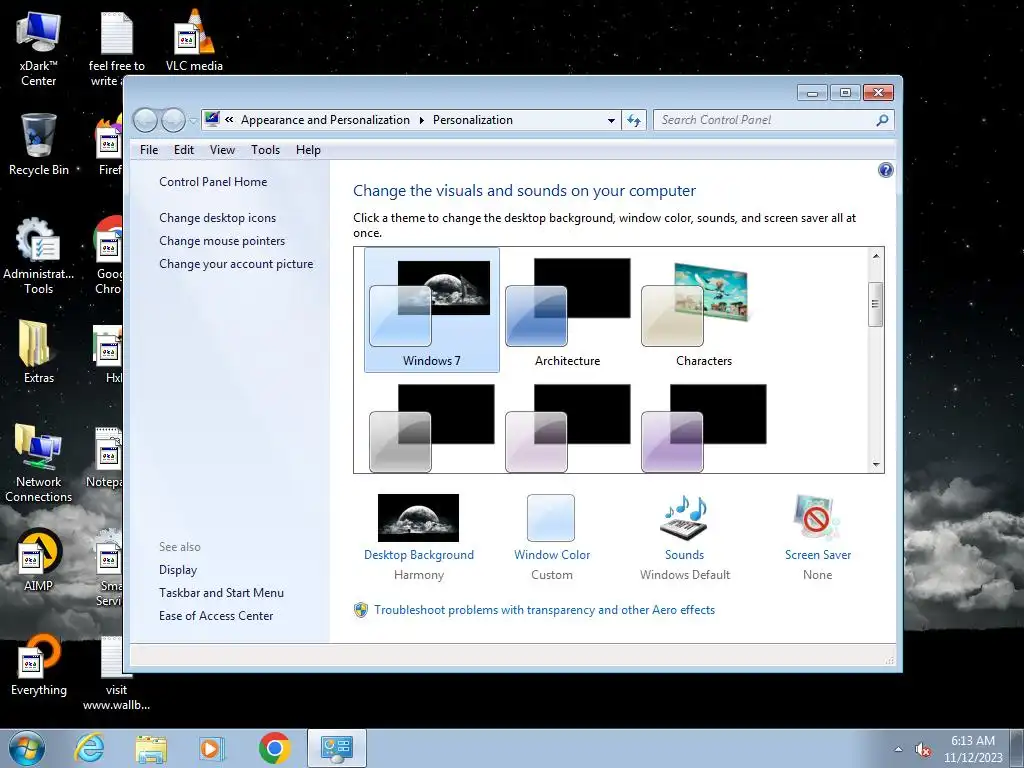Select Administrative Tools desktop icon

(39, 257)
